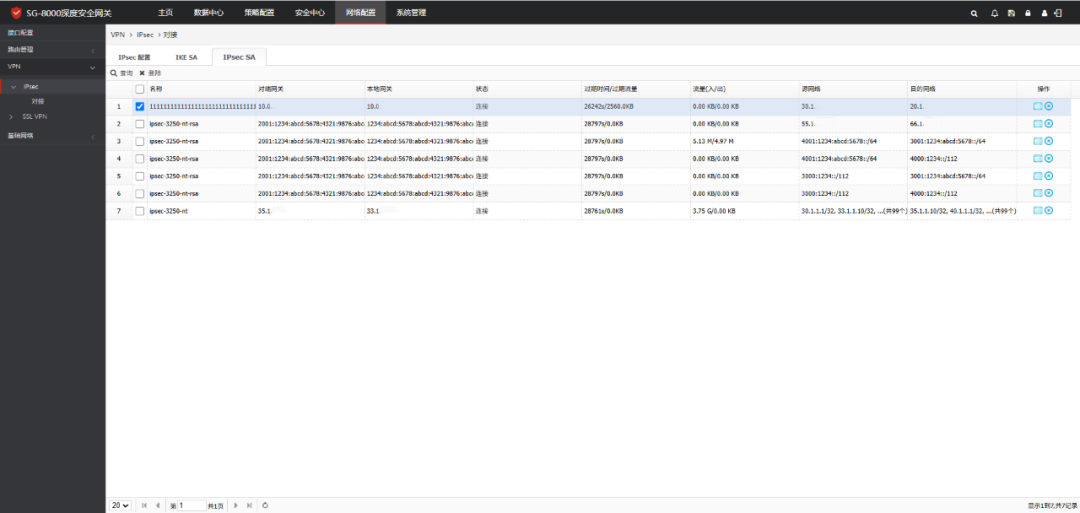The width and height of the screenshot is (1080, 513).
Task: Collapse the VPN section in the sidebar
Action: pyautogui.click(x=93, y=67)
